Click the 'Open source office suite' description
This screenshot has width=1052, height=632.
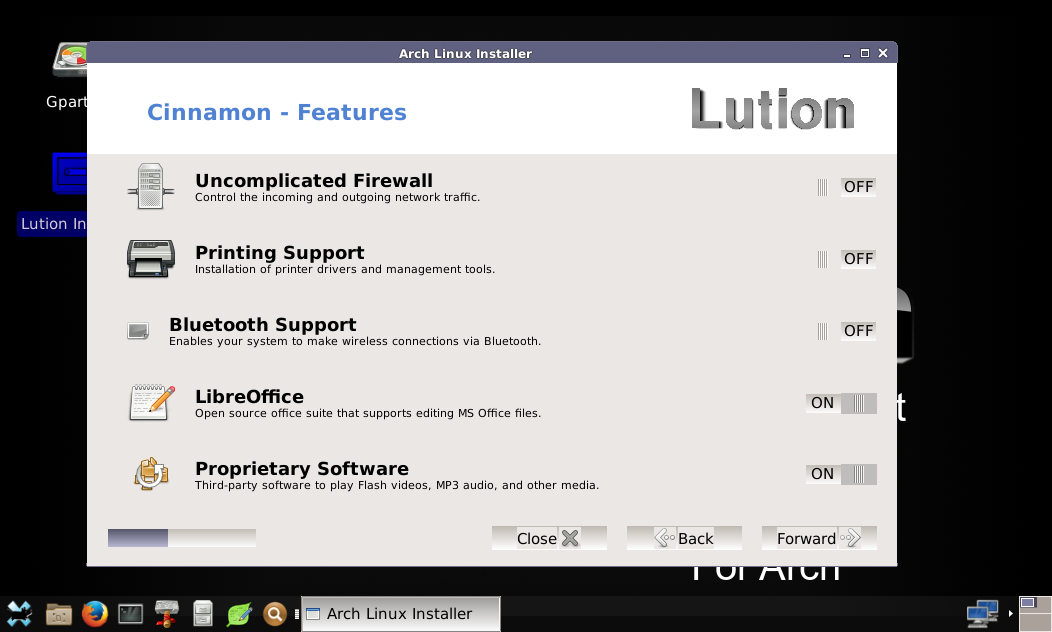point(368,413)
